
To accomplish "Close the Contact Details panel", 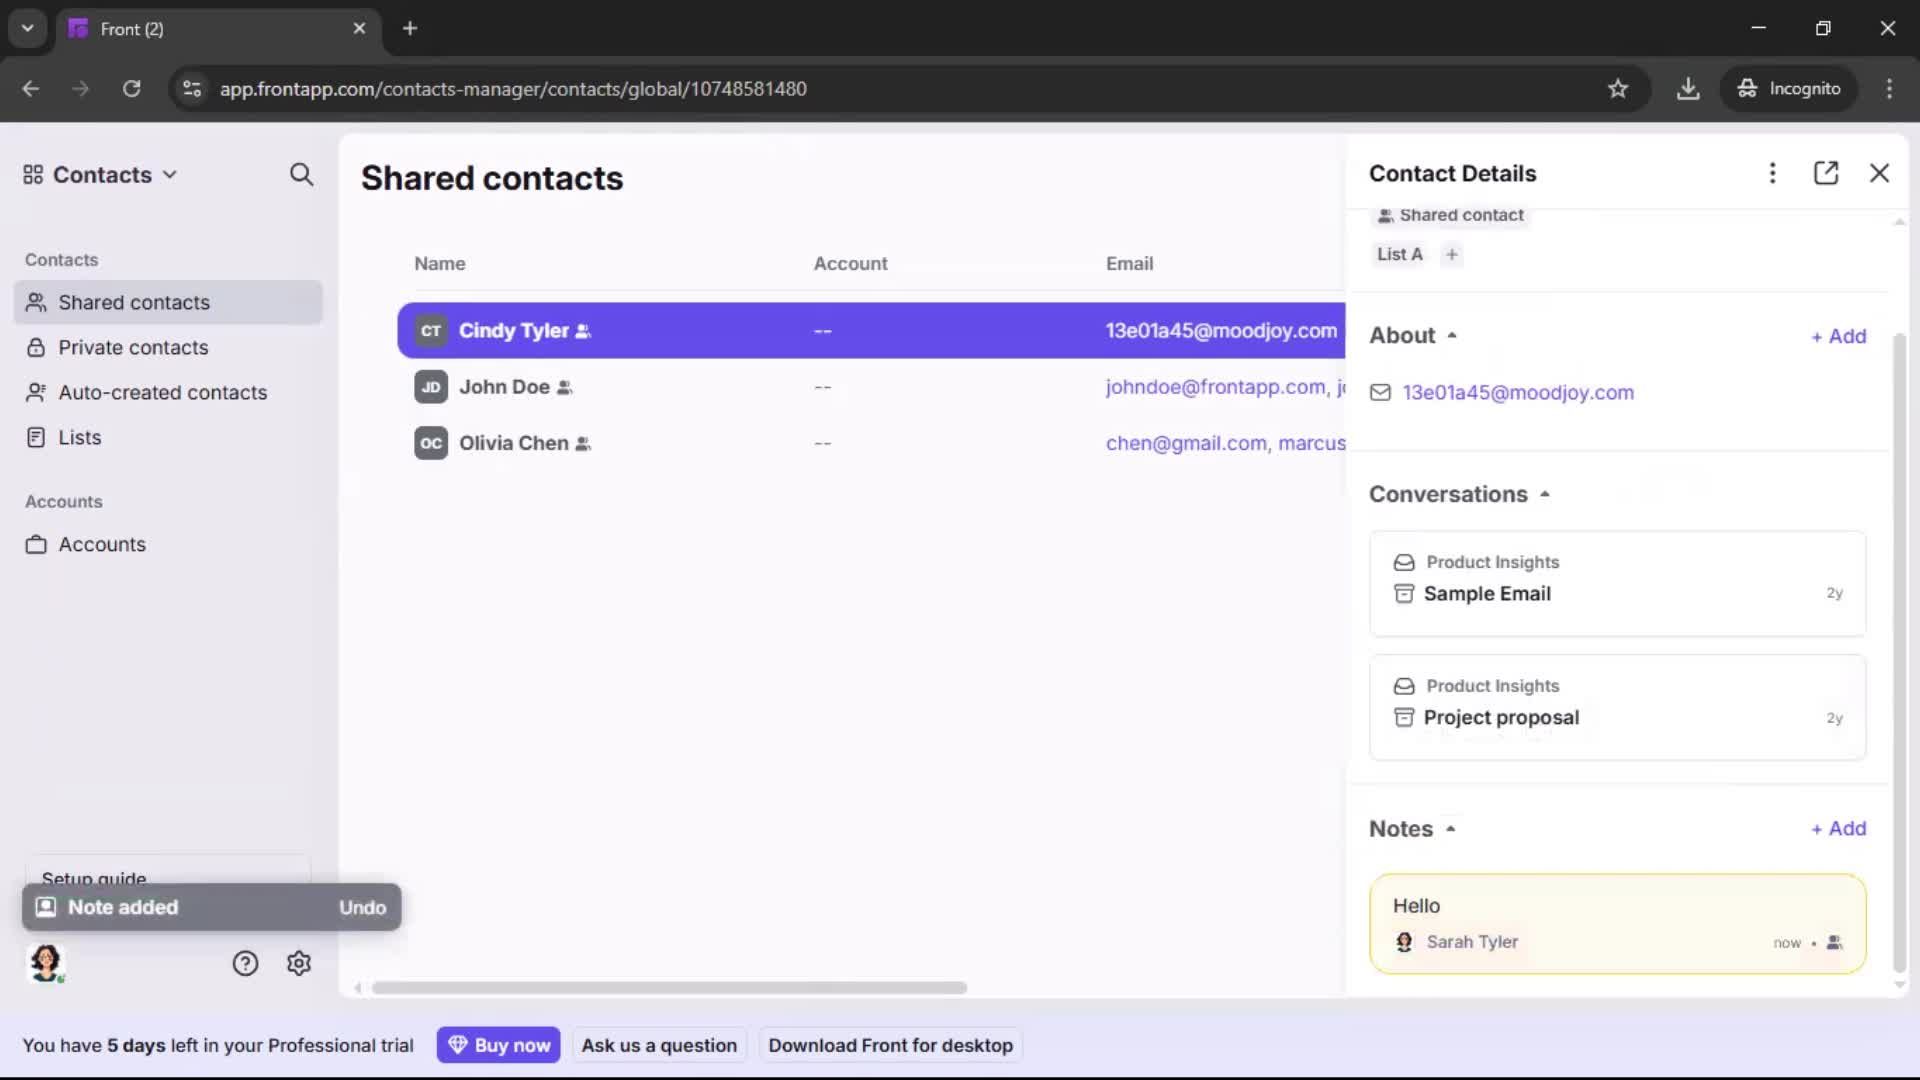I will (1880, 173).
